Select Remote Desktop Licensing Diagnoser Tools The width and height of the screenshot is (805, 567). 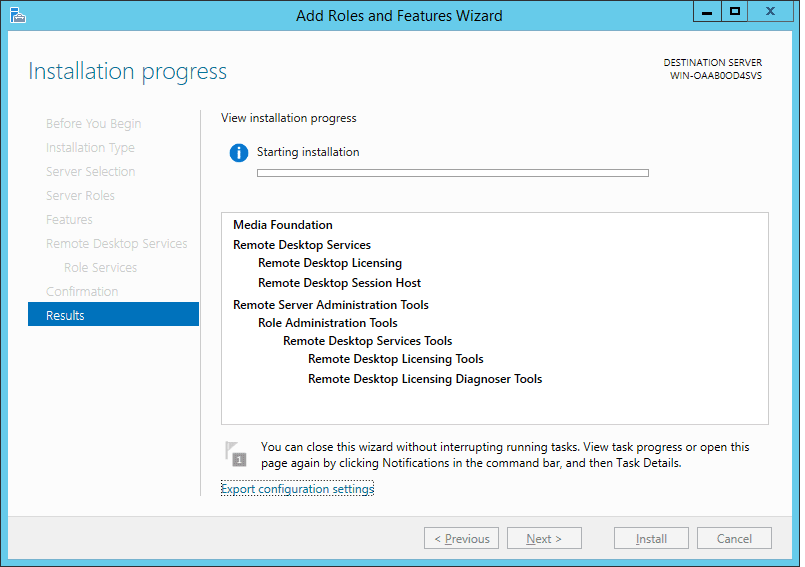tap(425, 379)
